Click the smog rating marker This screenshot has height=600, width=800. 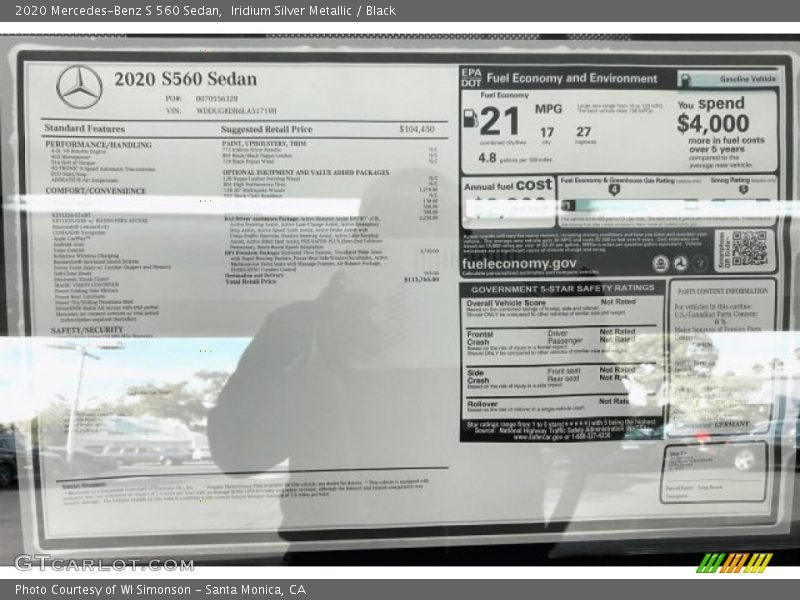(x=743, y=189)
